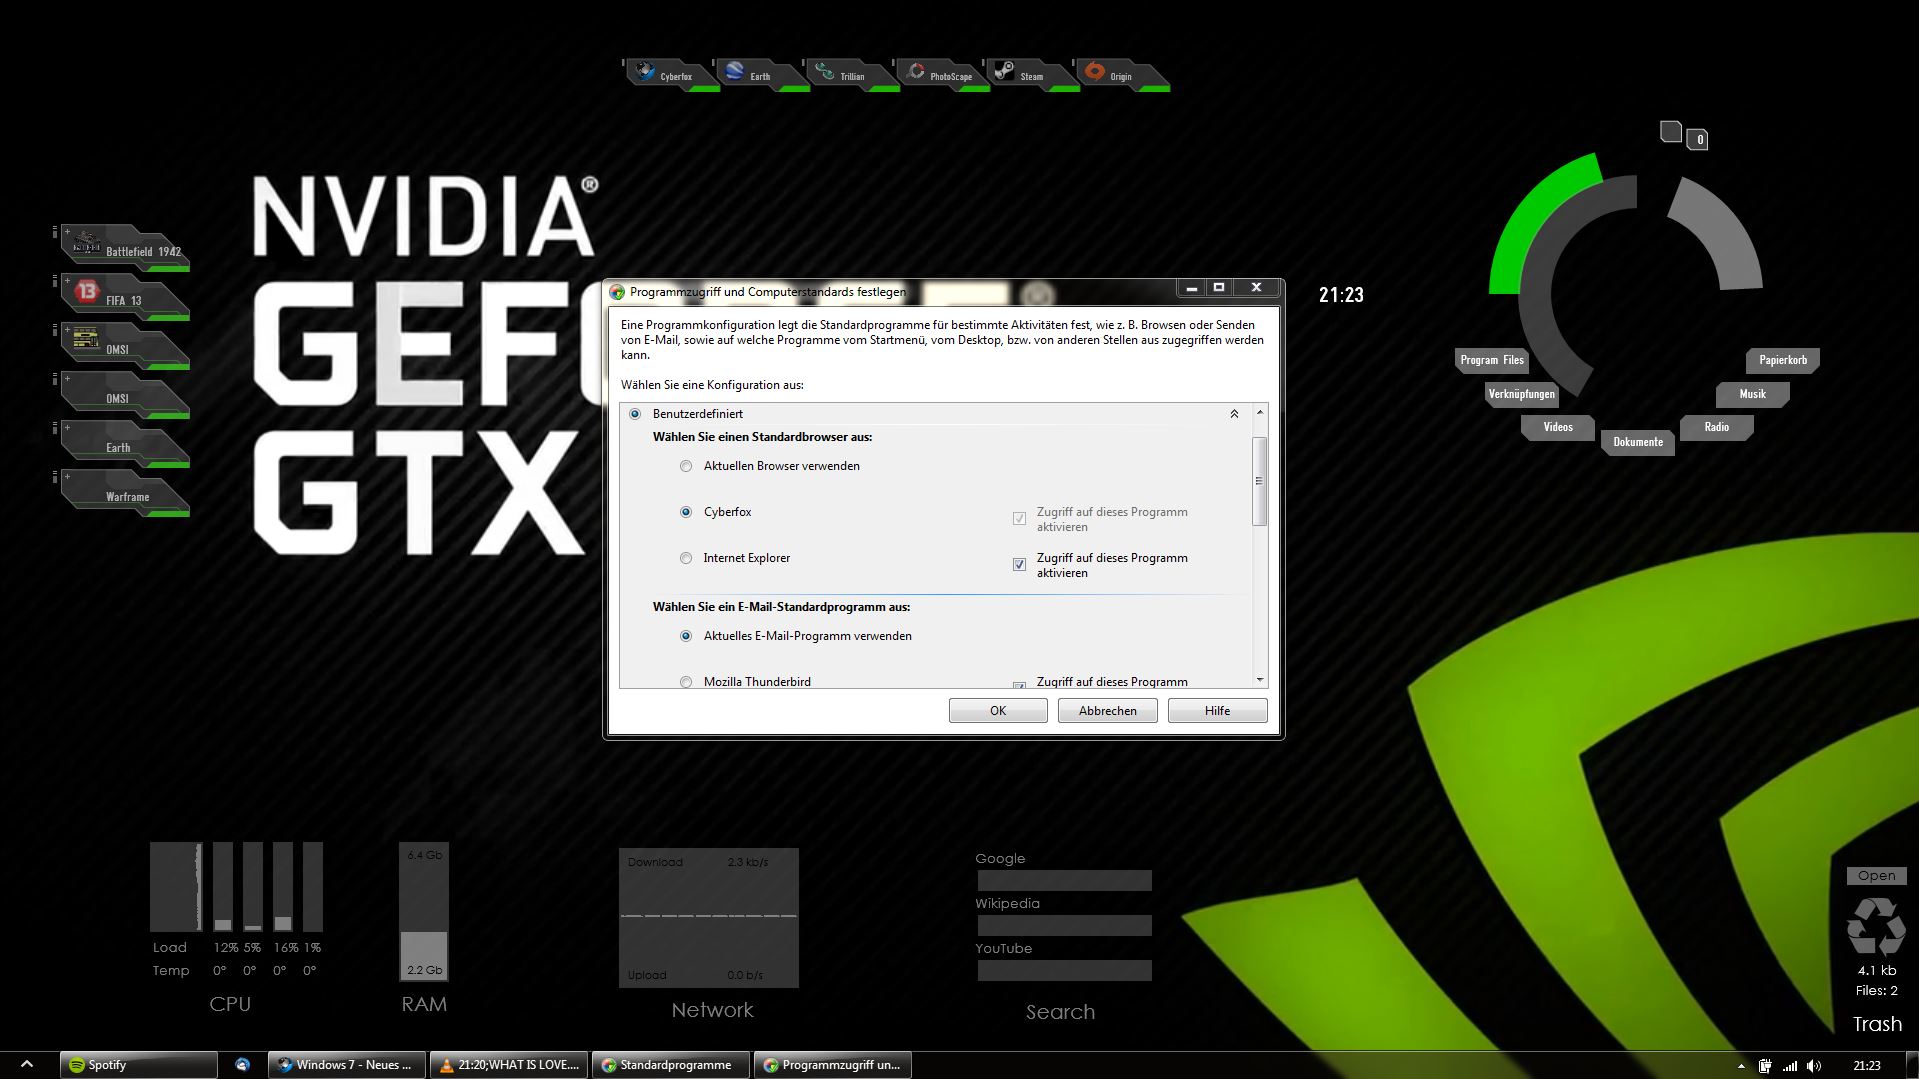Click the counter badge showing 0
The width and height of the screenshot is (1919, 1079).
[x=1699, y=140]
